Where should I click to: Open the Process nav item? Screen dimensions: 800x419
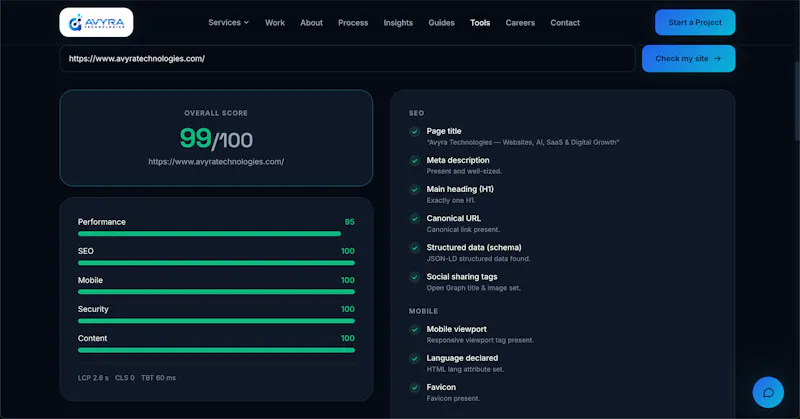(x=353, y=22)
